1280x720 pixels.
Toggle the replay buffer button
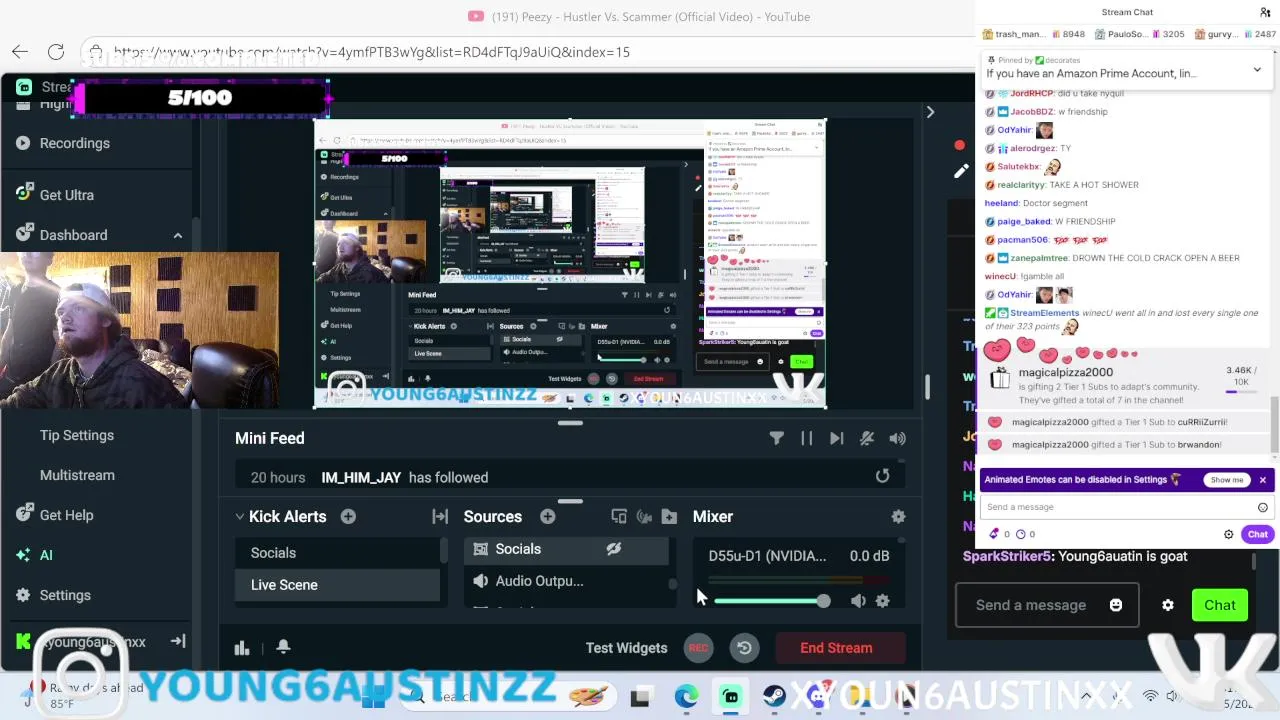point(744,648)
